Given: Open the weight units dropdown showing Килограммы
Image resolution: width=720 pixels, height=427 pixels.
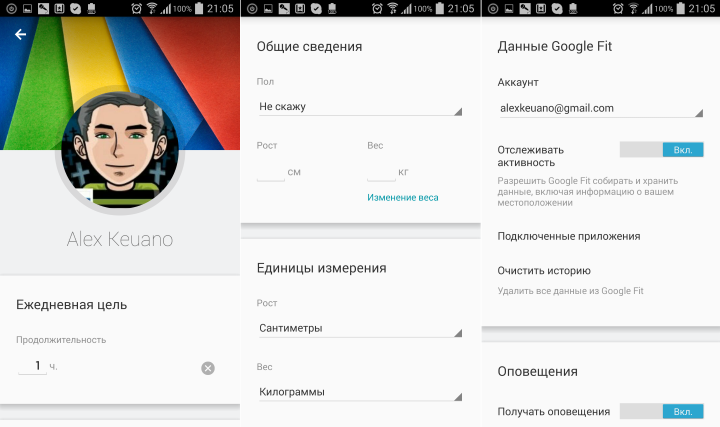Looking at the screenshot, I should (x=360, y=392).
